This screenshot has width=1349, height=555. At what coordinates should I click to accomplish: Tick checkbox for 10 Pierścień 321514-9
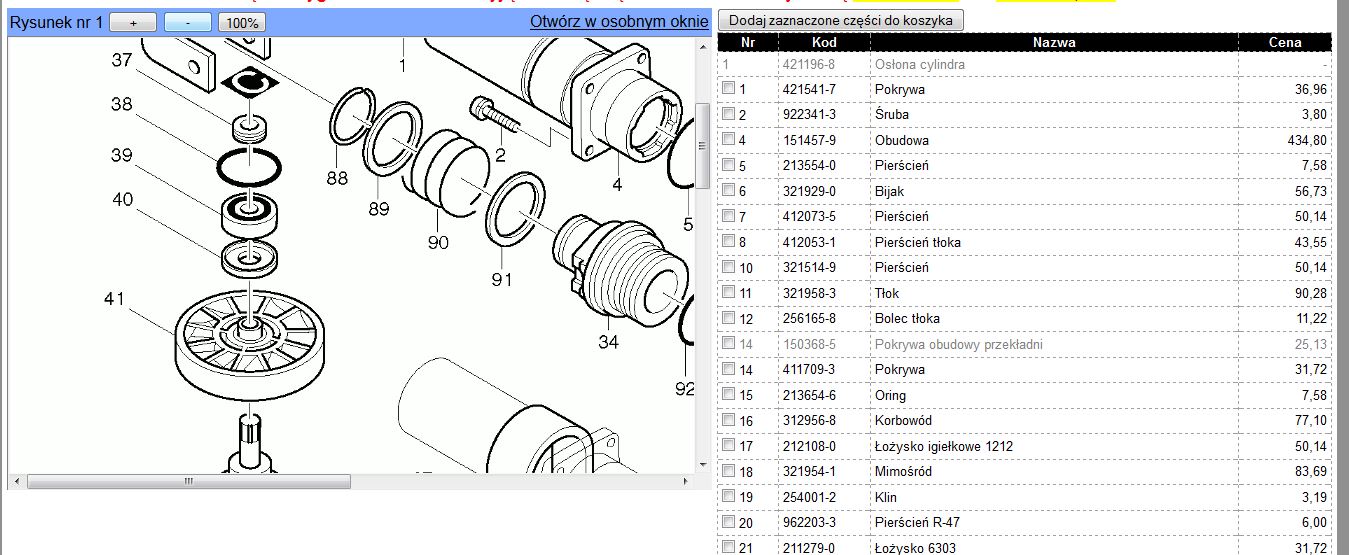729,267
